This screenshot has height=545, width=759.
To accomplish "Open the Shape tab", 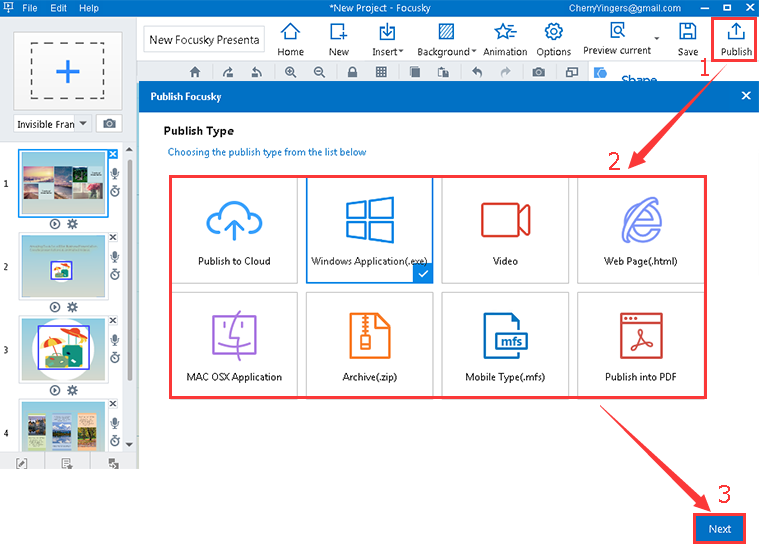I will coord(638,77).
